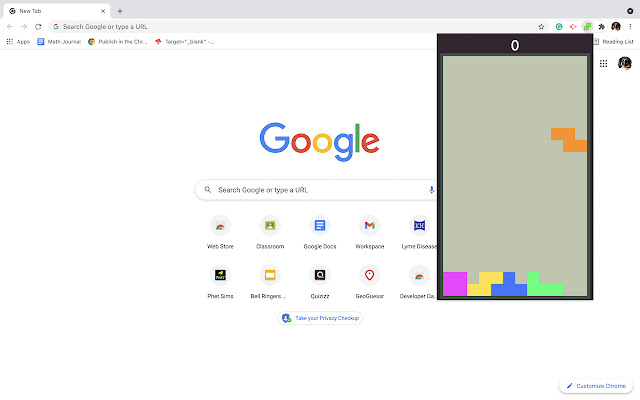Open the Google account avatar on page
The image size is (640, 400).
[624, 63]
